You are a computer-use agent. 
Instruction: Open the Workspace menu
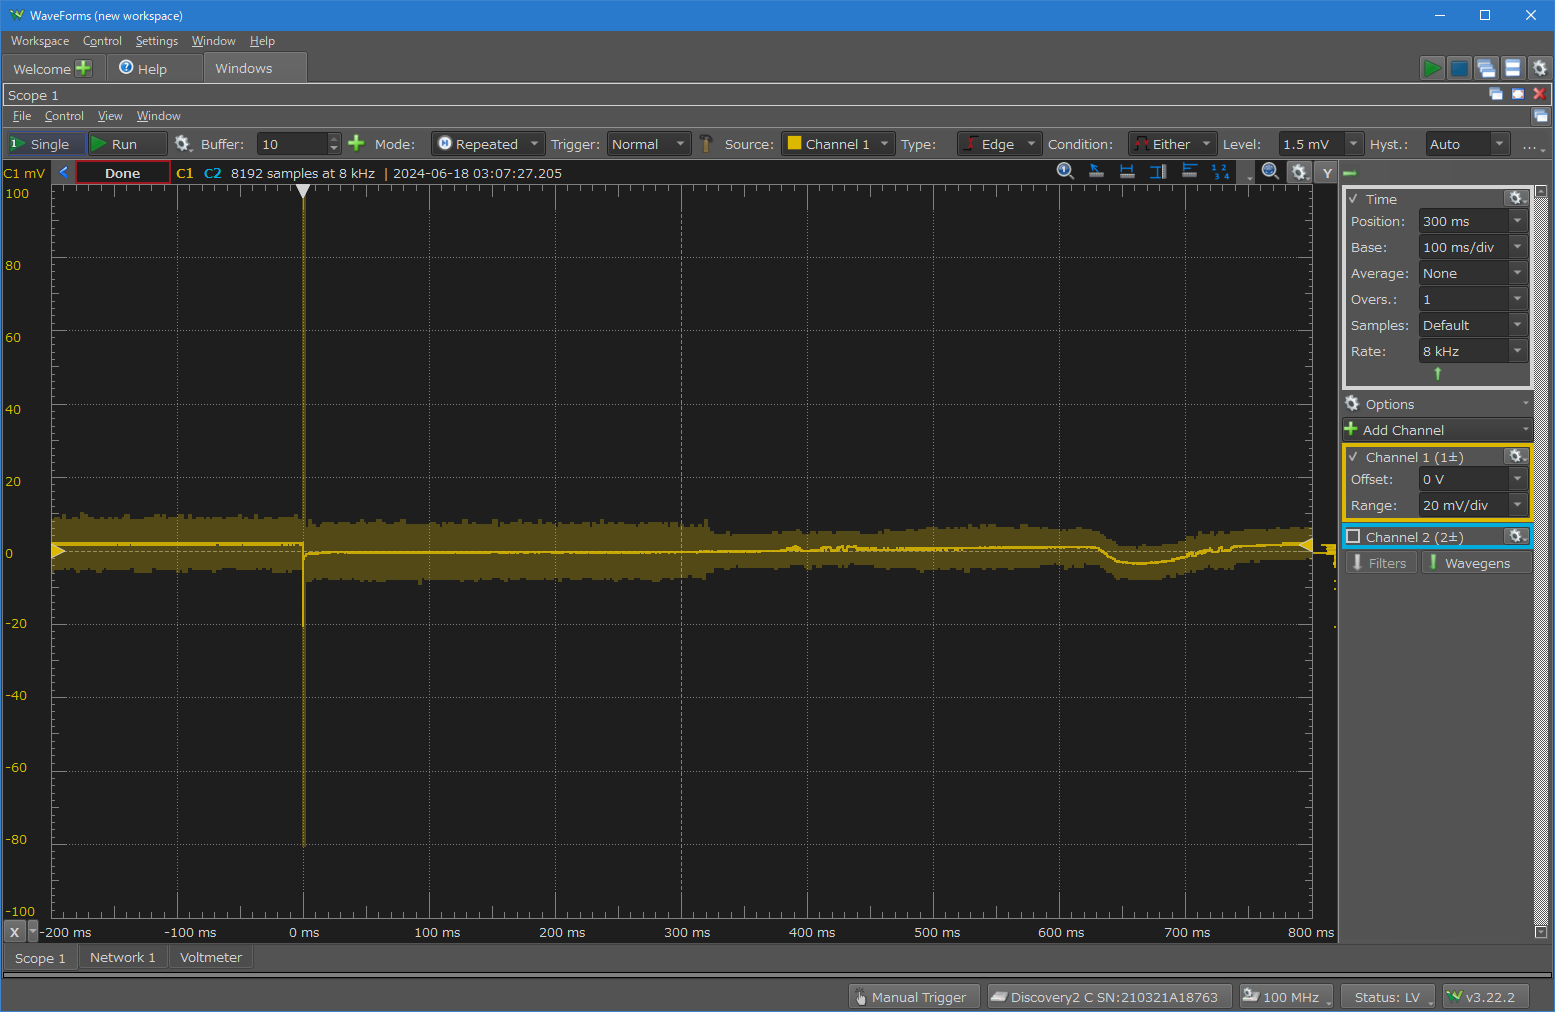pyautogui.click(x=40, y=41)
